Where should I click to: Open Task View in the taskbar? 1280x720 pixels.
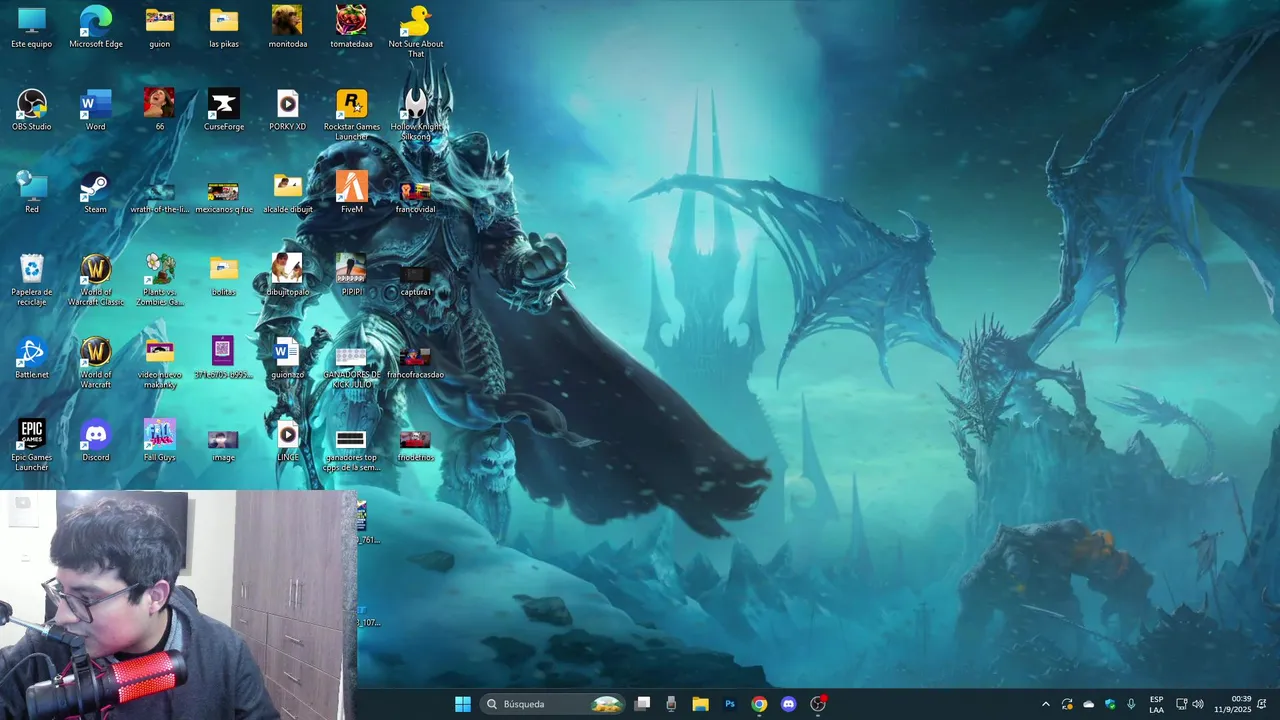pos(643,704)
